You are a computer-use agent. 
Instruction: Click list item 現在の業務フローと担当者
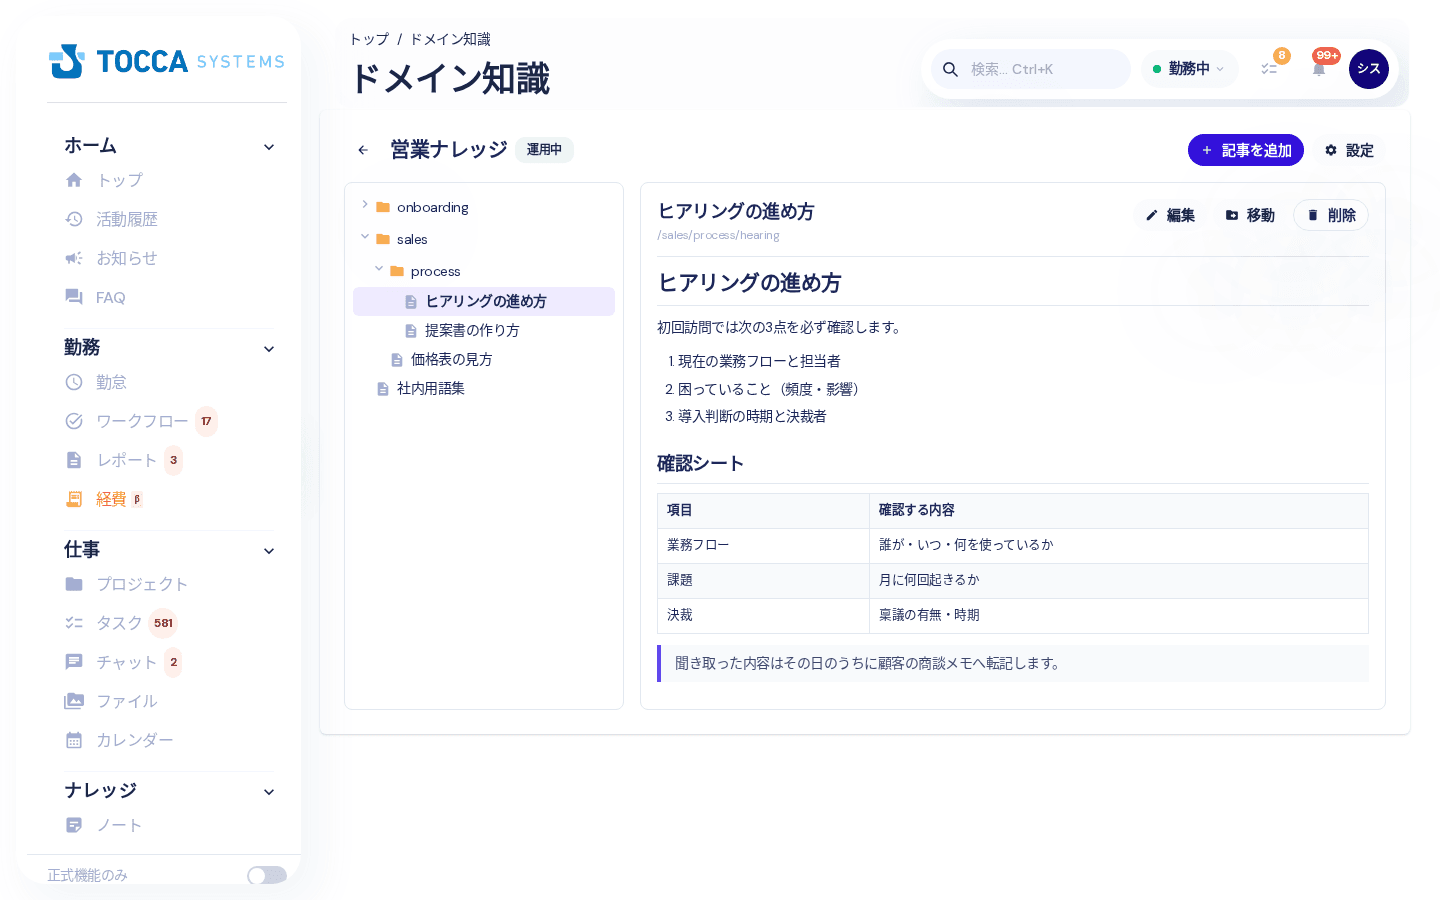tap(759, 361)
